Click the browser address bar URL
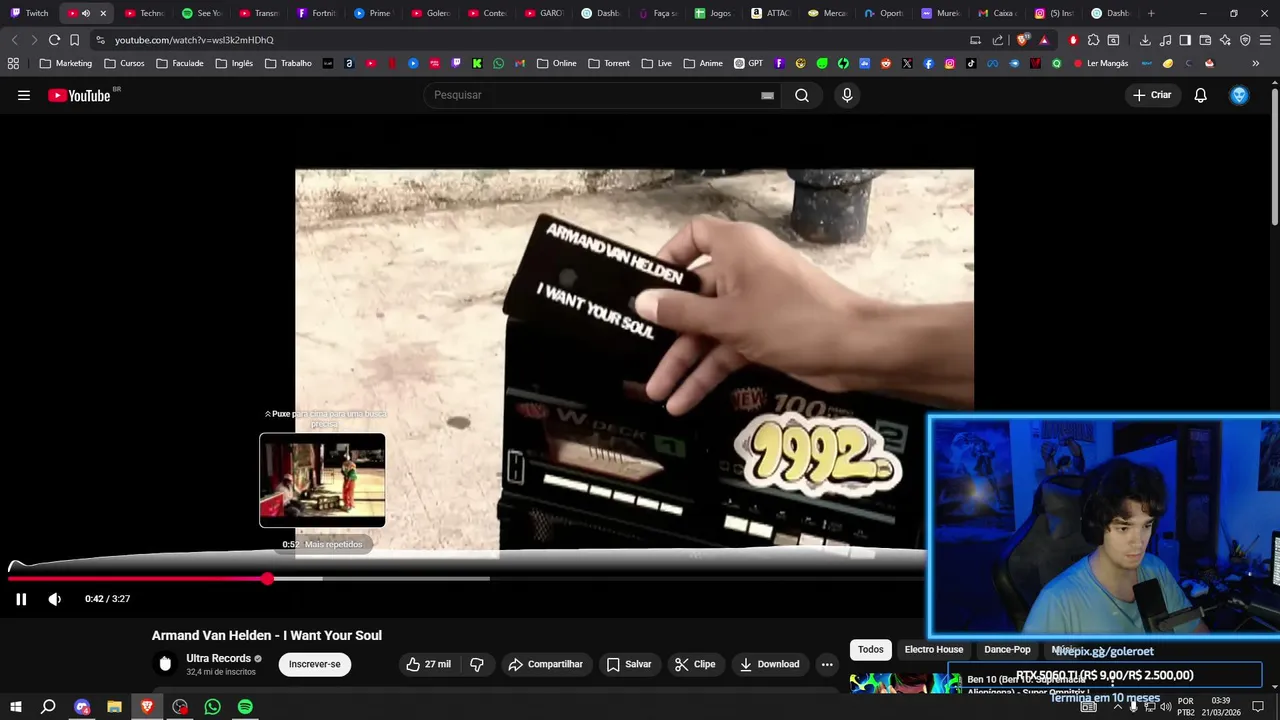This screenshot has height=720, width=1280. [x=194, y=40]
